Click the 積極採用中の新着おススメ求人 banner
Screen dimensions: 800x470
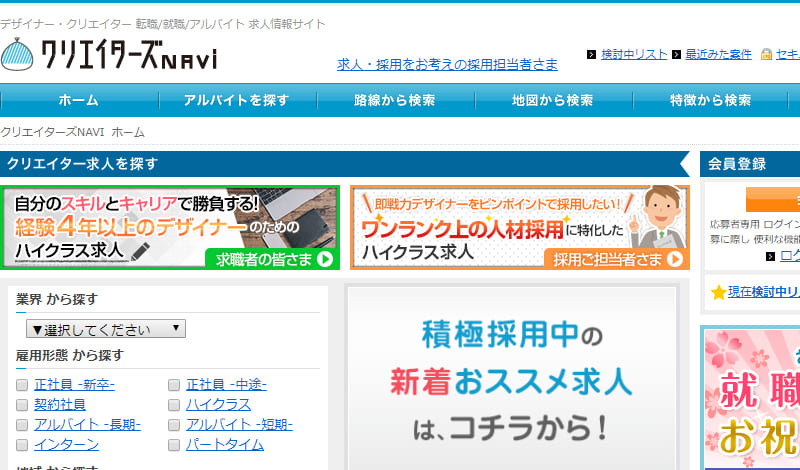coord(512,378)
